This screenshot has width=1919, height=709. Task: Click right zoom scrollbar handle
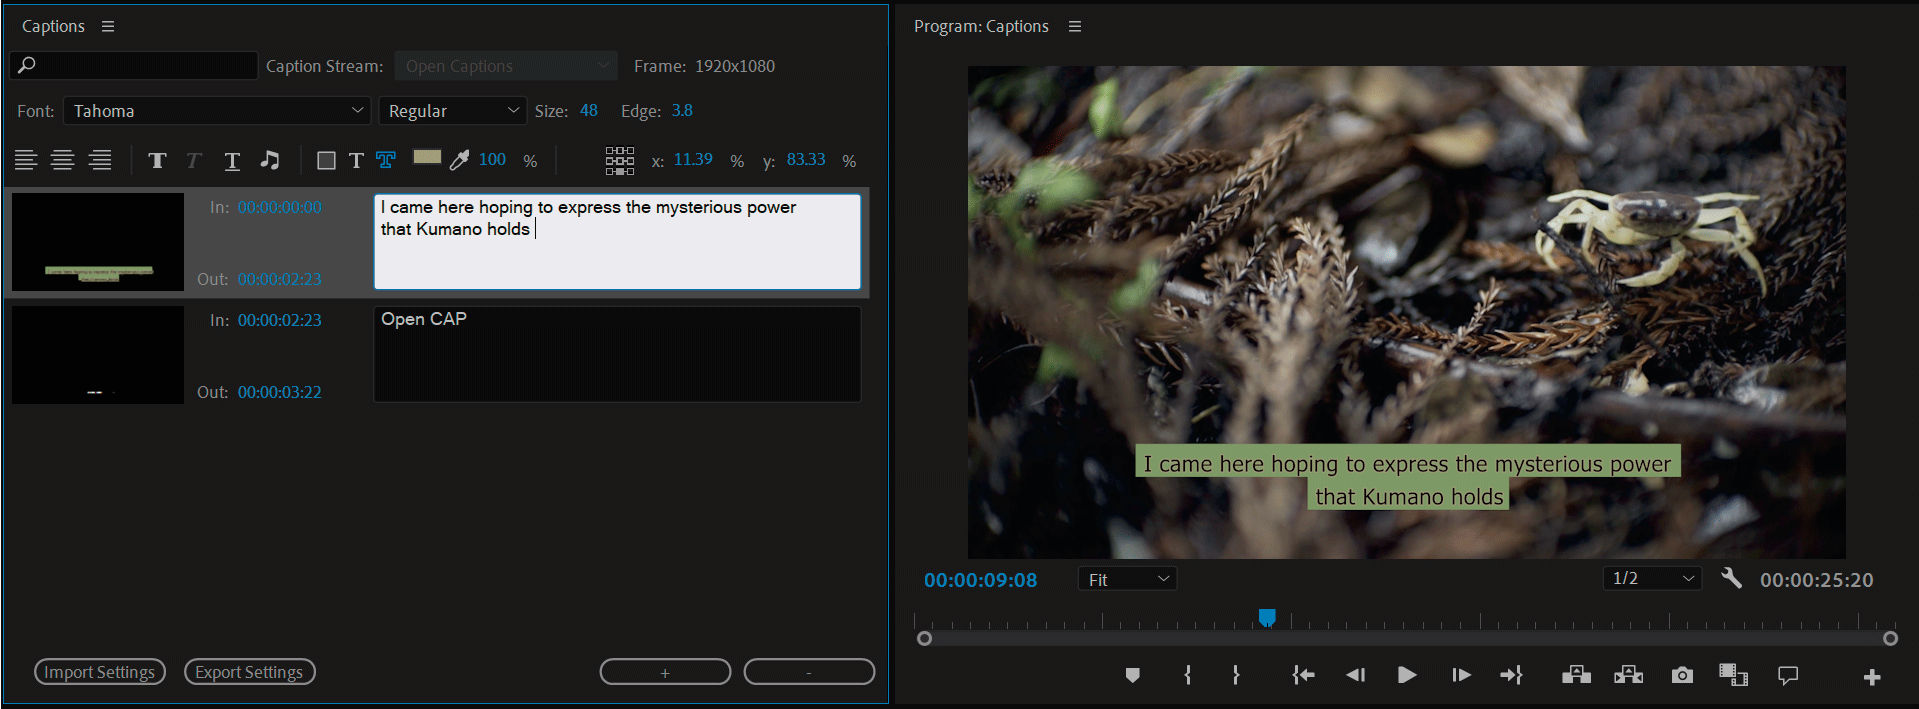click(x=1890, y=638)
